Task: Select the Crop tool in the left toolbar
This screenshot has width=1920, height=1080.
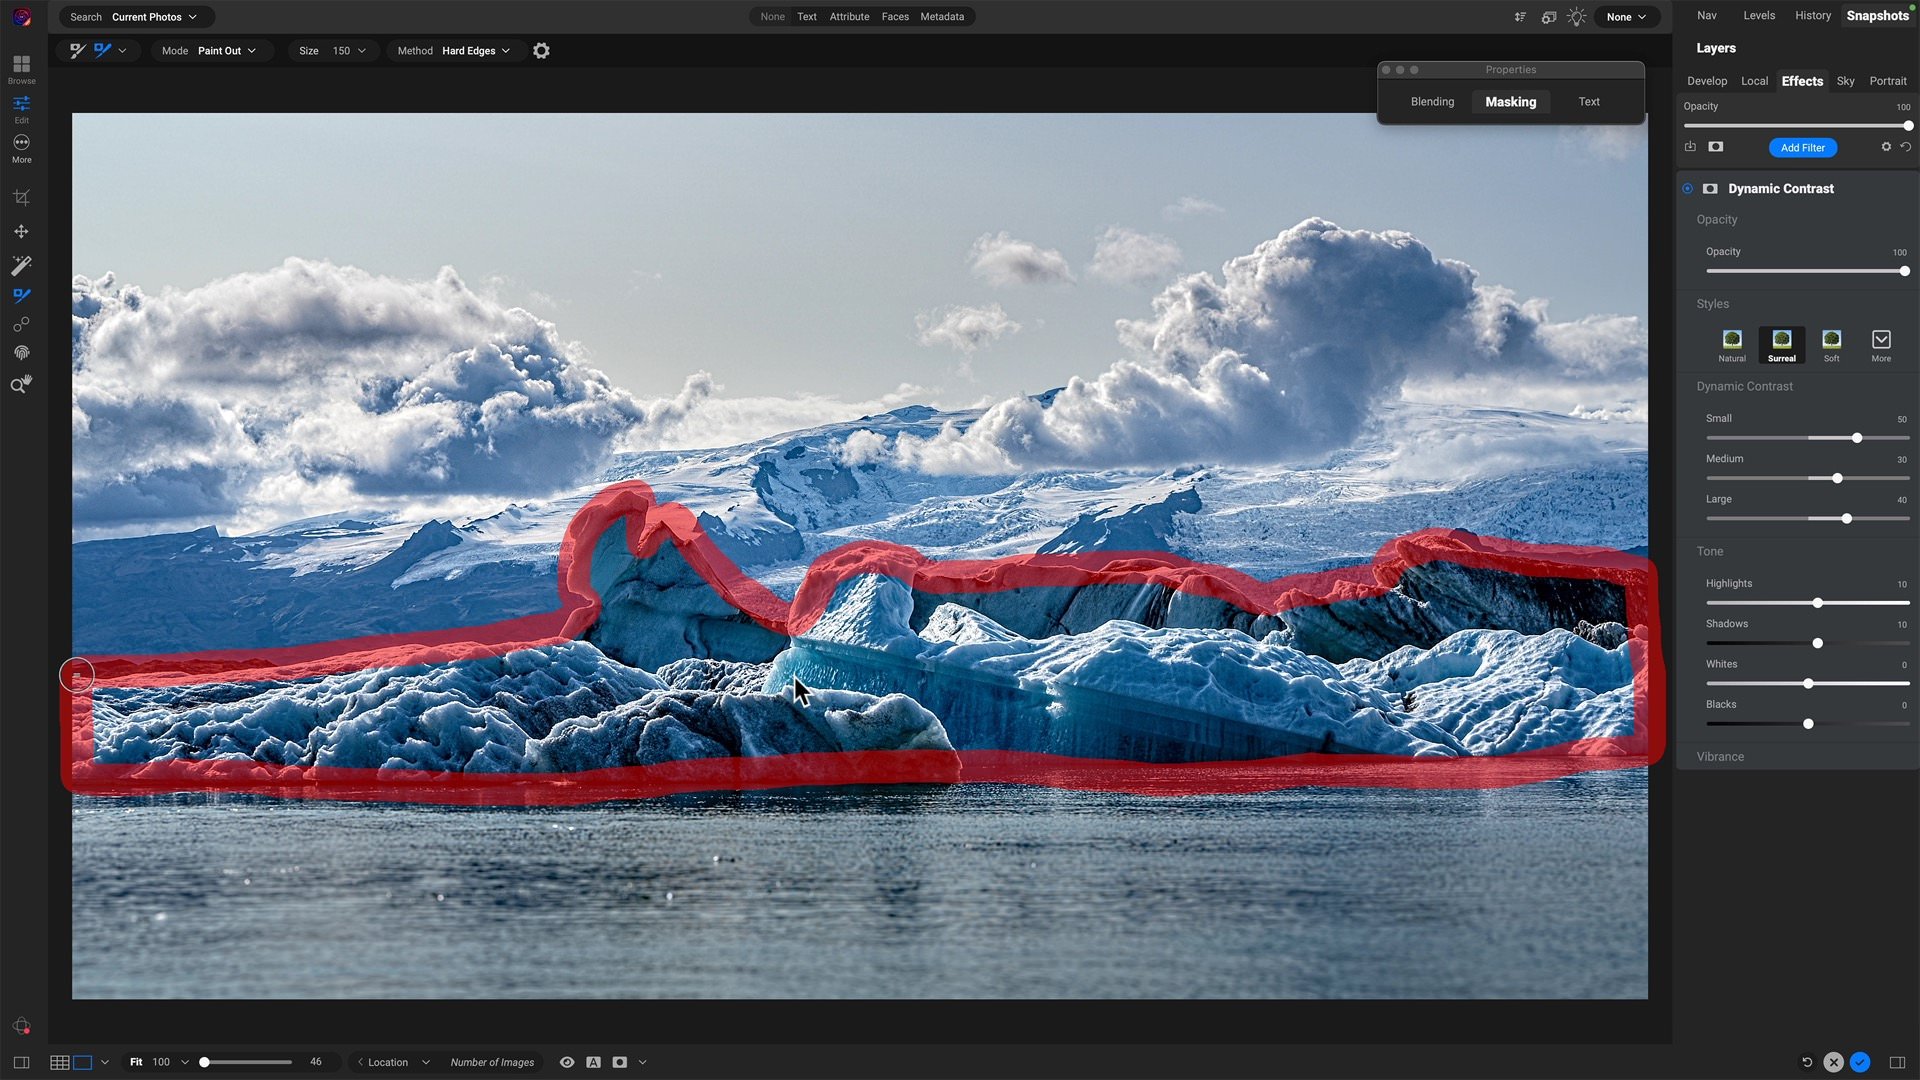Action: [21, 196]
